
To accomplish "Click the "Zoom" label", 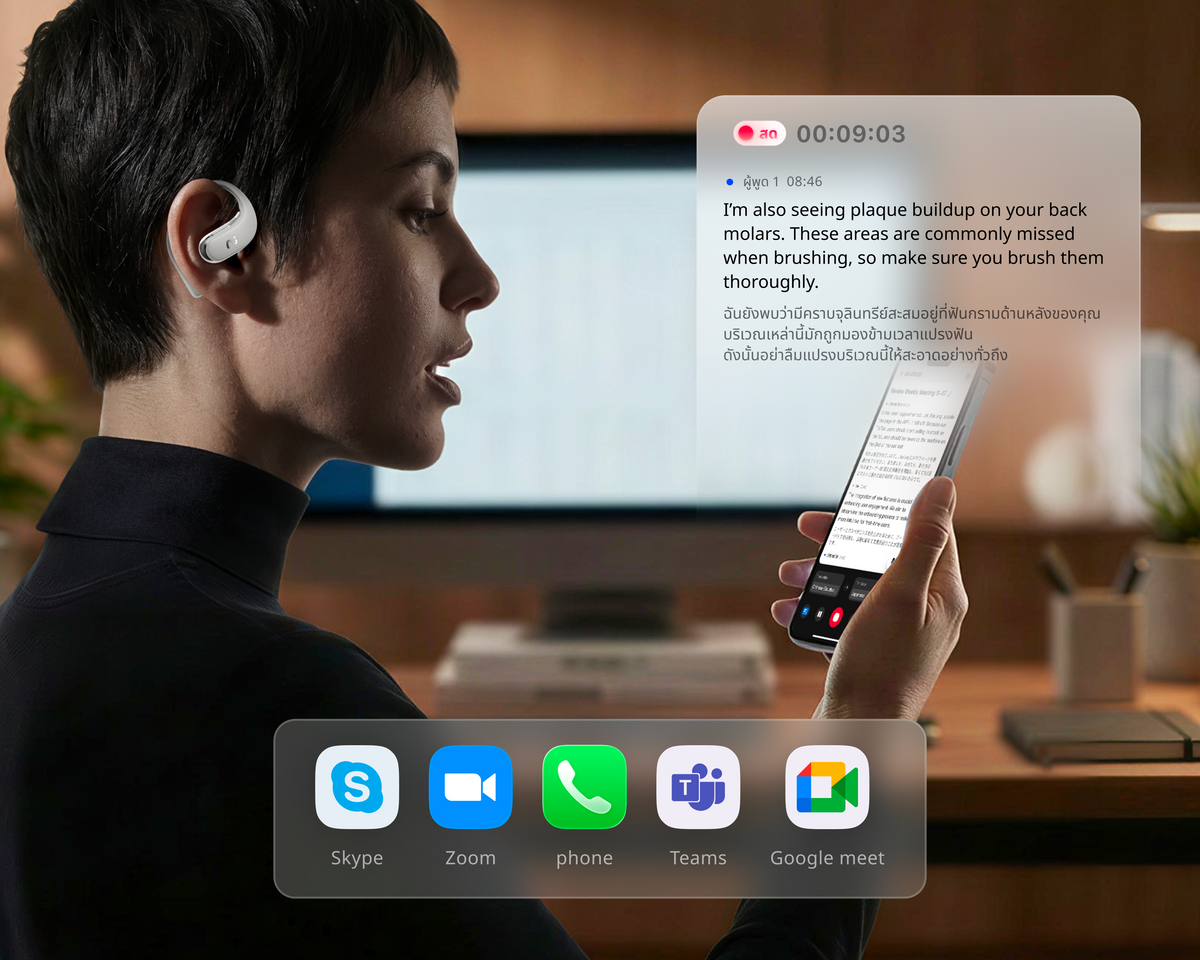I will click(x=471, y=858).
